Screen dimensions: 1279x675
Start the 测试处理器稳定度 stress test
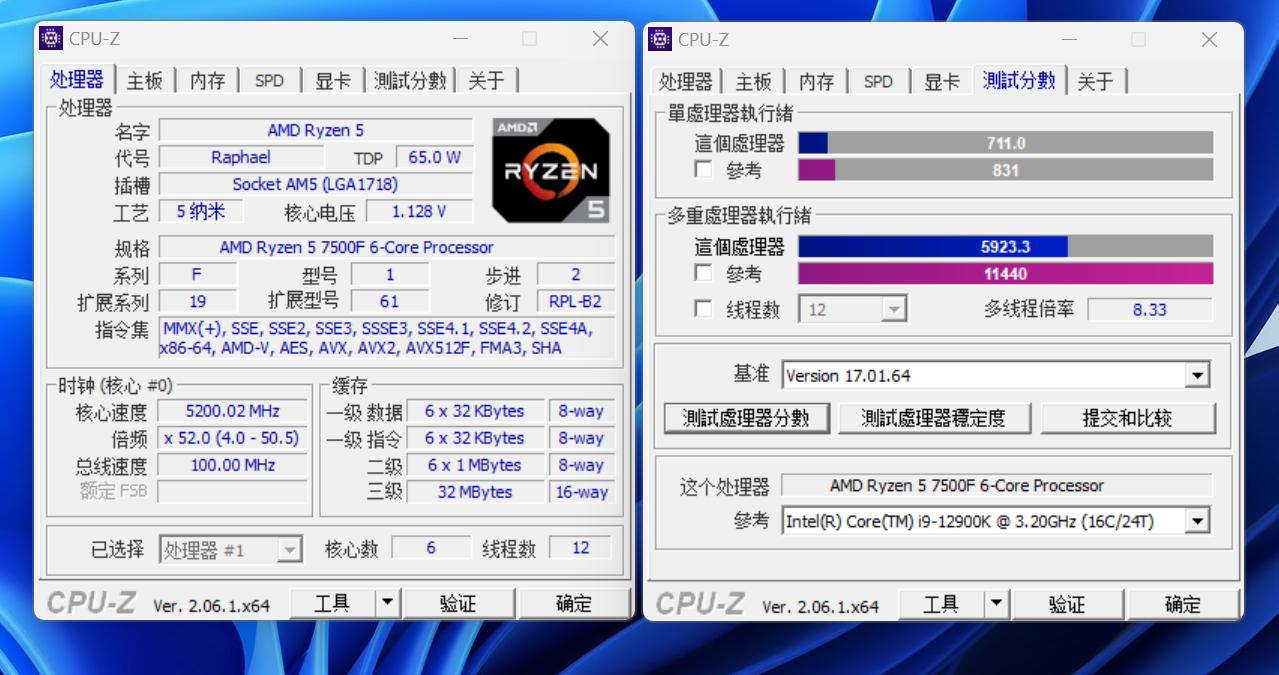(935, 418)
